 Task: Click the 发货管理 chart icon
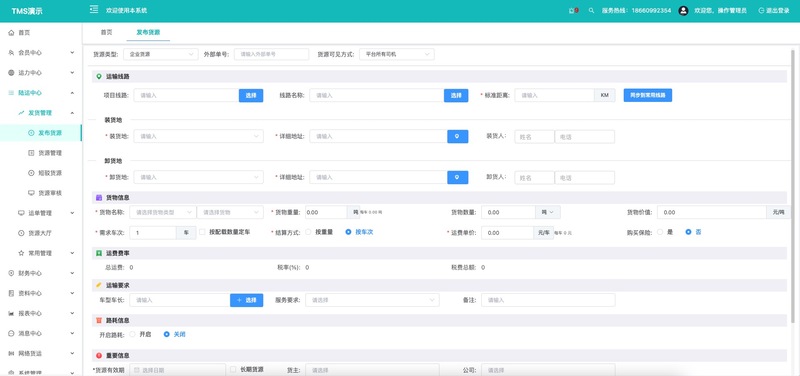[21, 113]
